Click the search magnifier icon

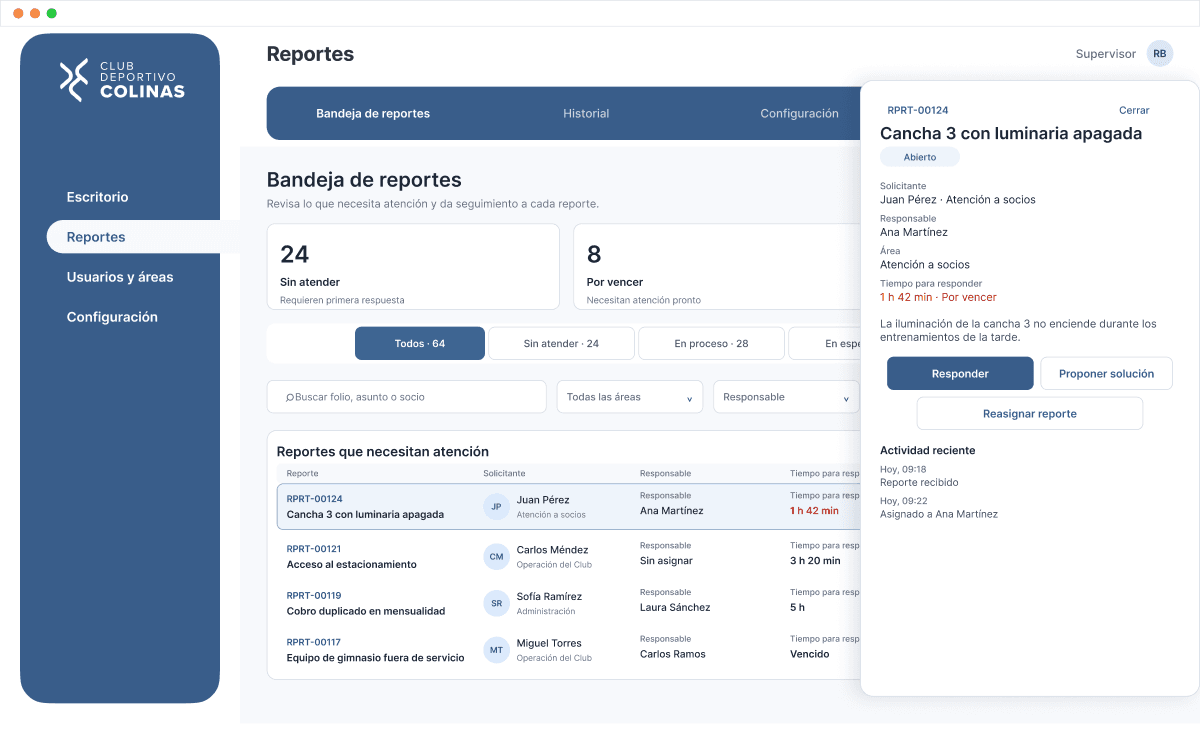pyautogui.click(x=290, y=397)
